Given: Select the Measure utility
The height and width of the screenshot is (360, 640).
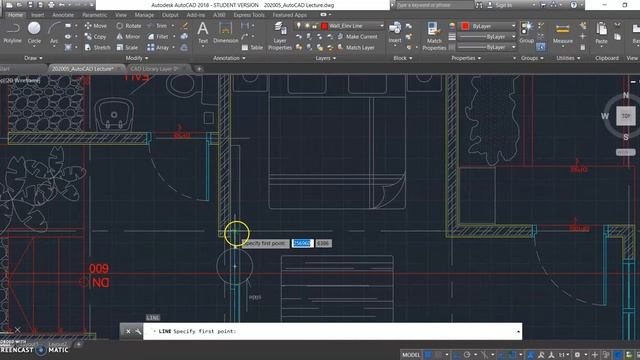Looking at the screenshot, I should pos(562,33).
